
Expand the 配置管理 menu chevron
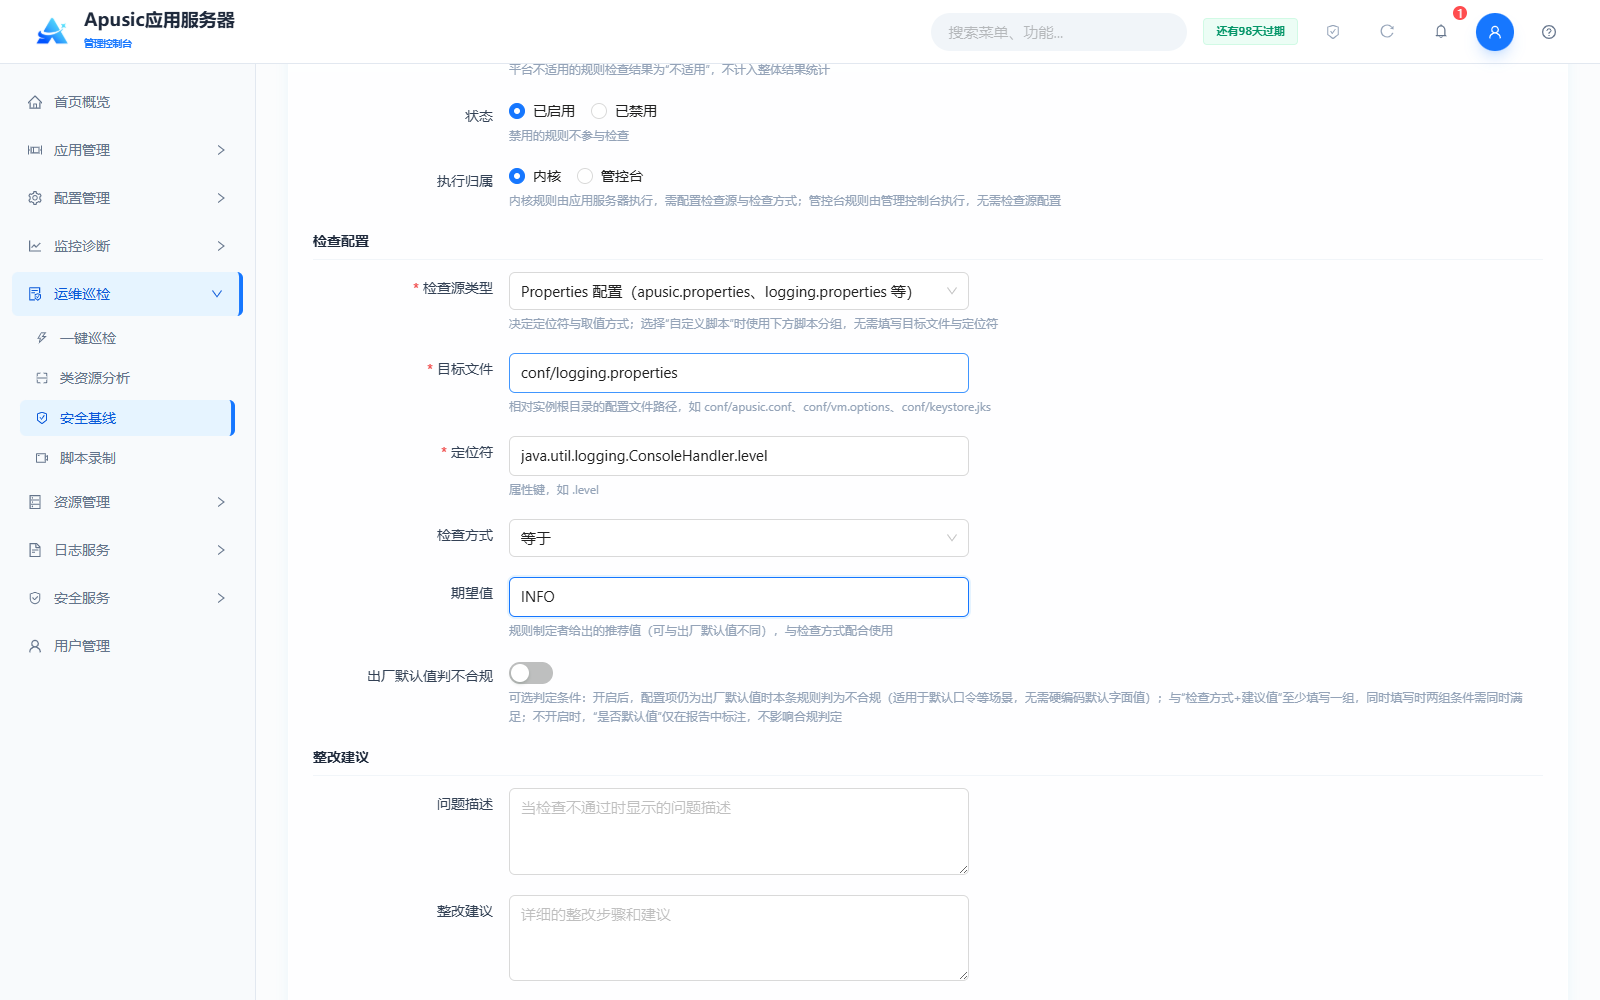pos(221,198)
